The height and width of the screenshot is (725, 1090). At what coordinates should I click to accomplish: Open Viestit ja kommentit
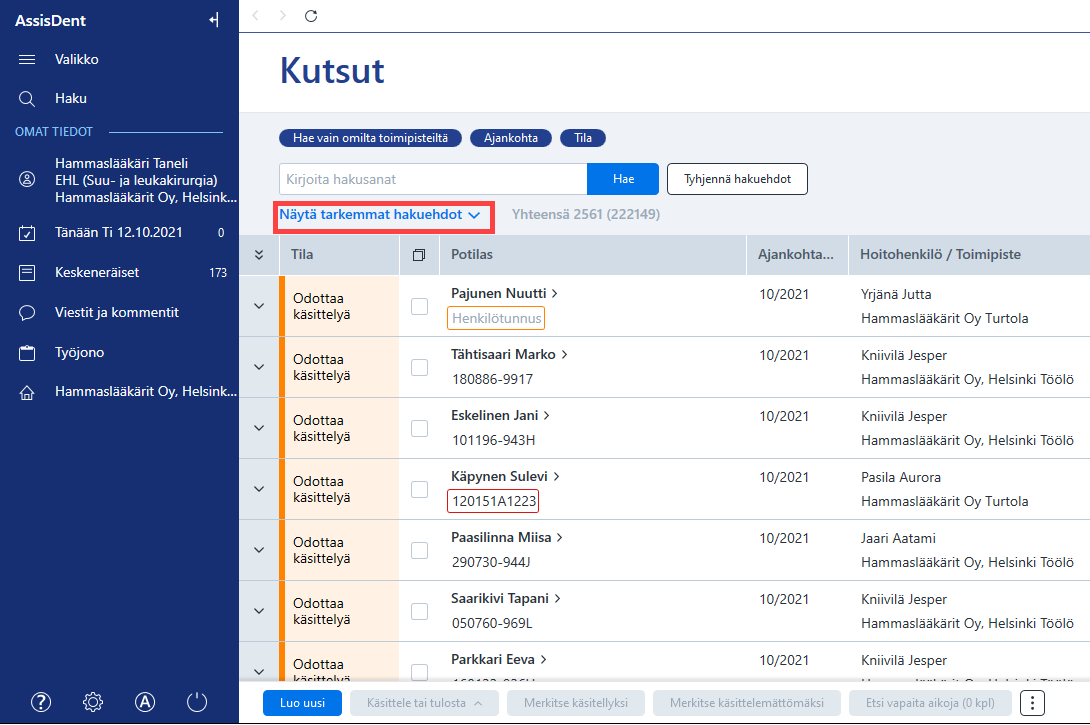[117, 313]
